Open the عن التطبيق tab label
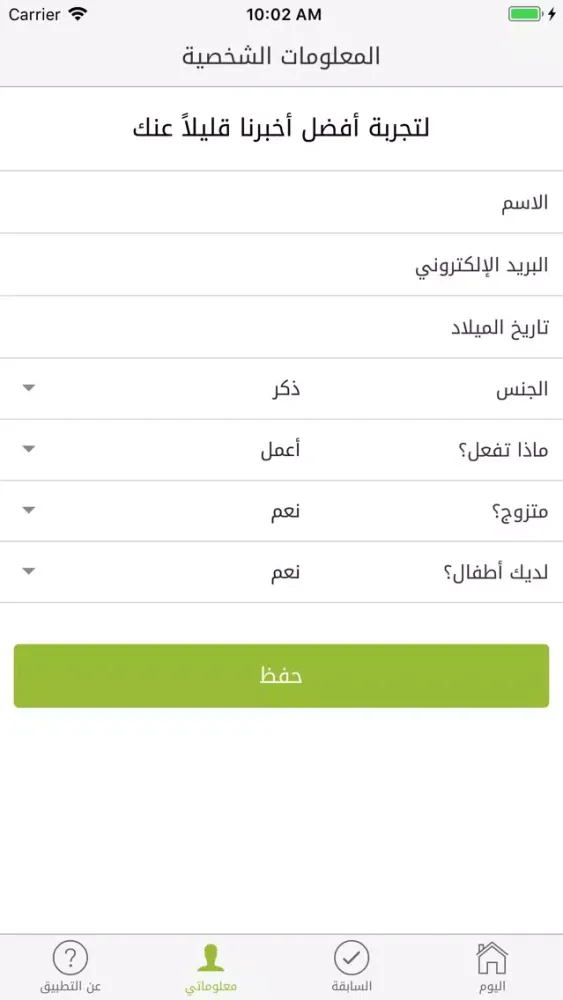 pyautogui.click(x=71, y=987)
